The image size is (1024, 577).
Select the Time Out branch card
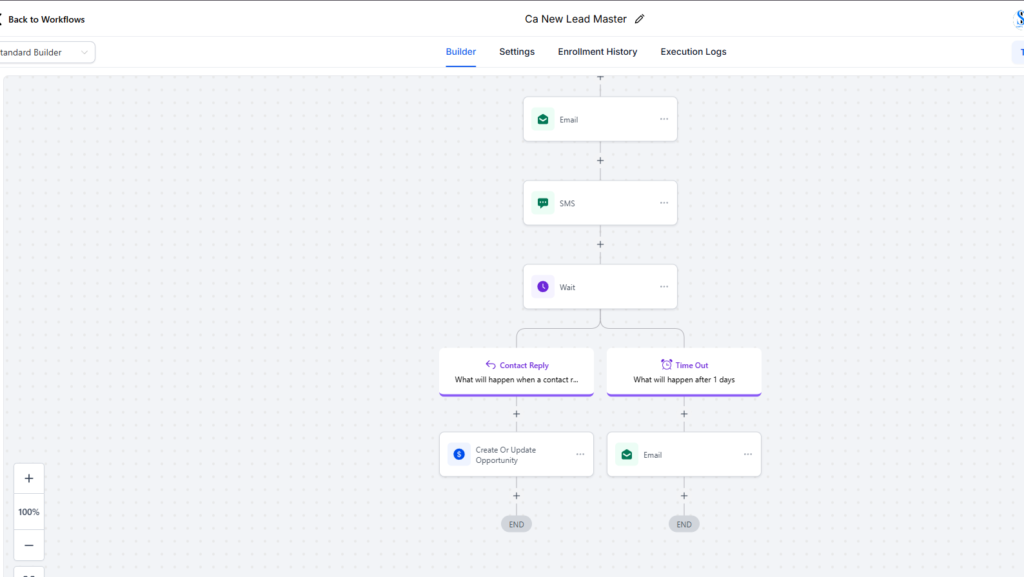pyautogui.click(x=684, y=372)
